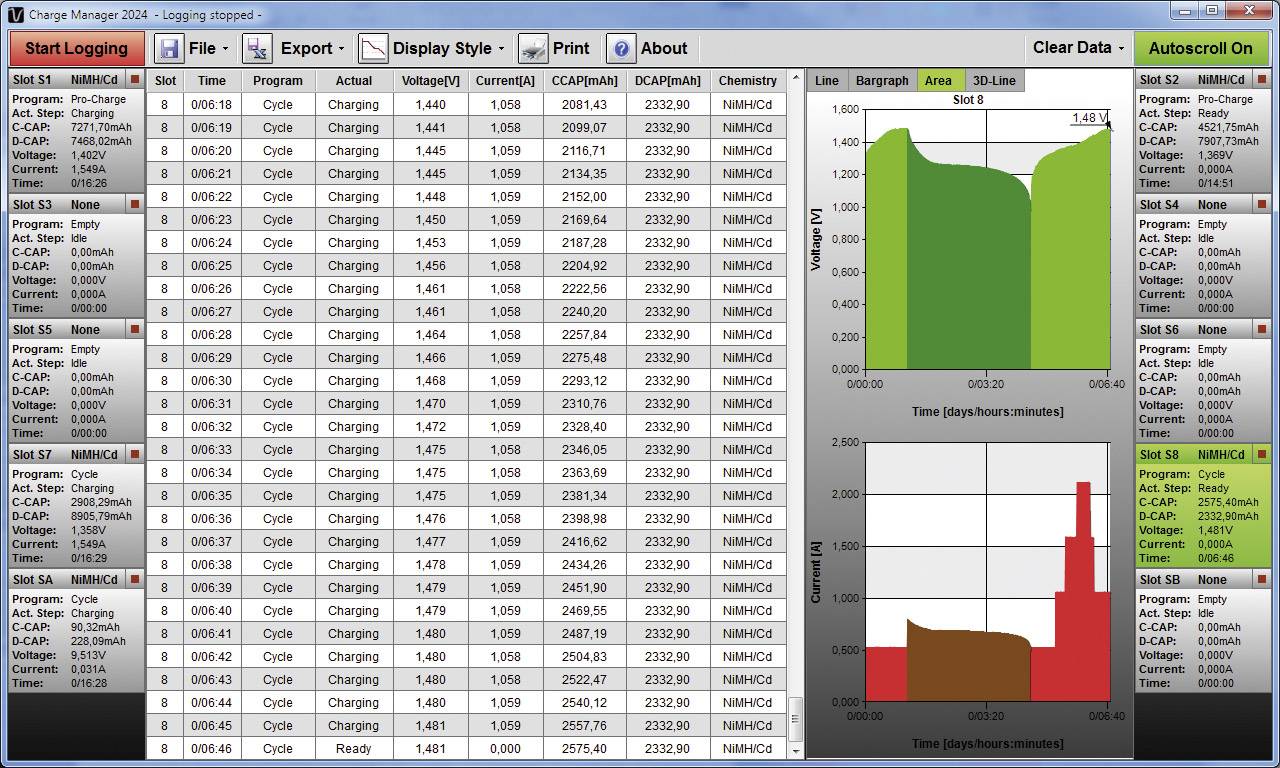Select the Export document icon

pos(256,47)
